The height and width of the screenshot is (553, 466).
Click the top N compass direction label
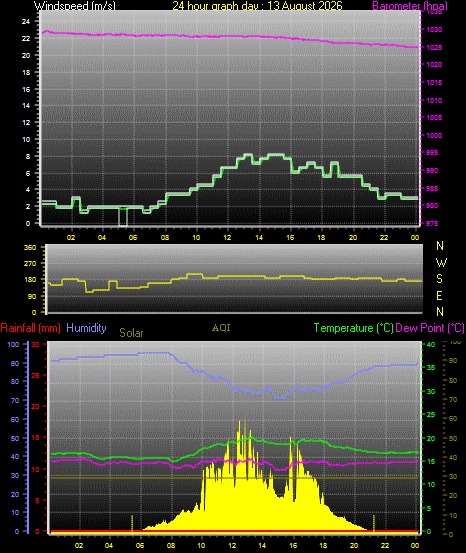(x=440, y=245)
